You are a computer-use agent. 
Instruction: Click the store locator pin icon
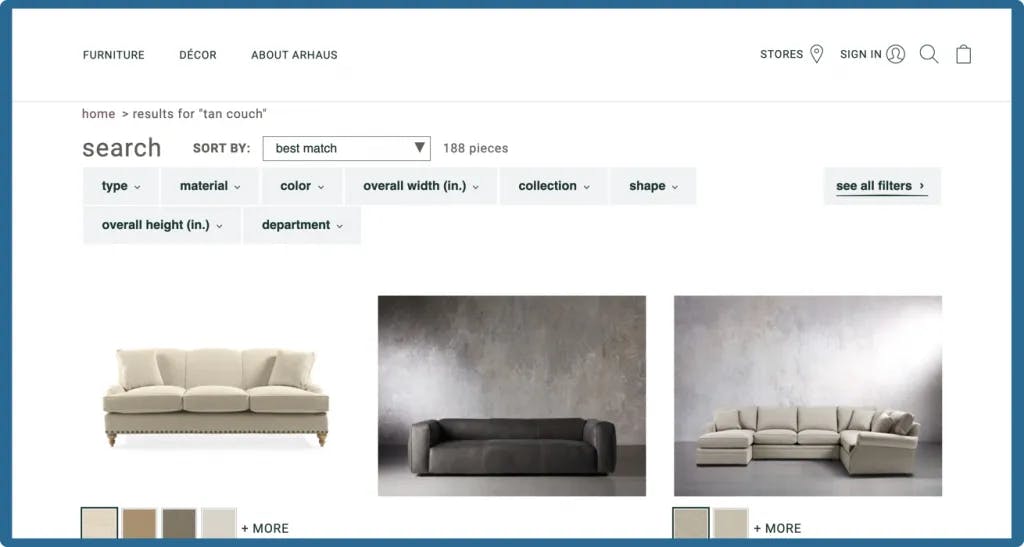point(816,54)
